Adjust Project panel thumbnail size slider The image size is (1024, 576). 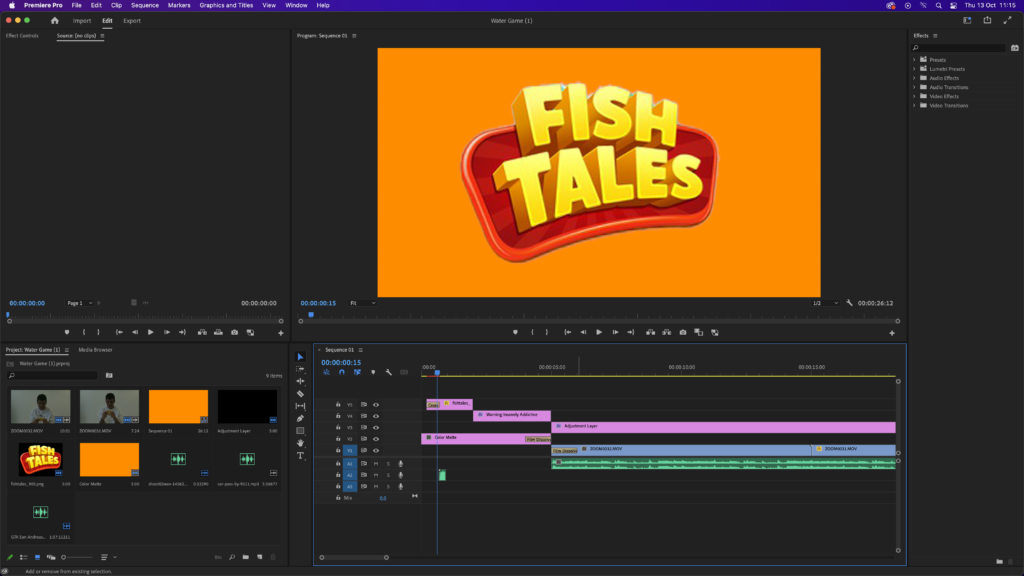click(77, 557)
